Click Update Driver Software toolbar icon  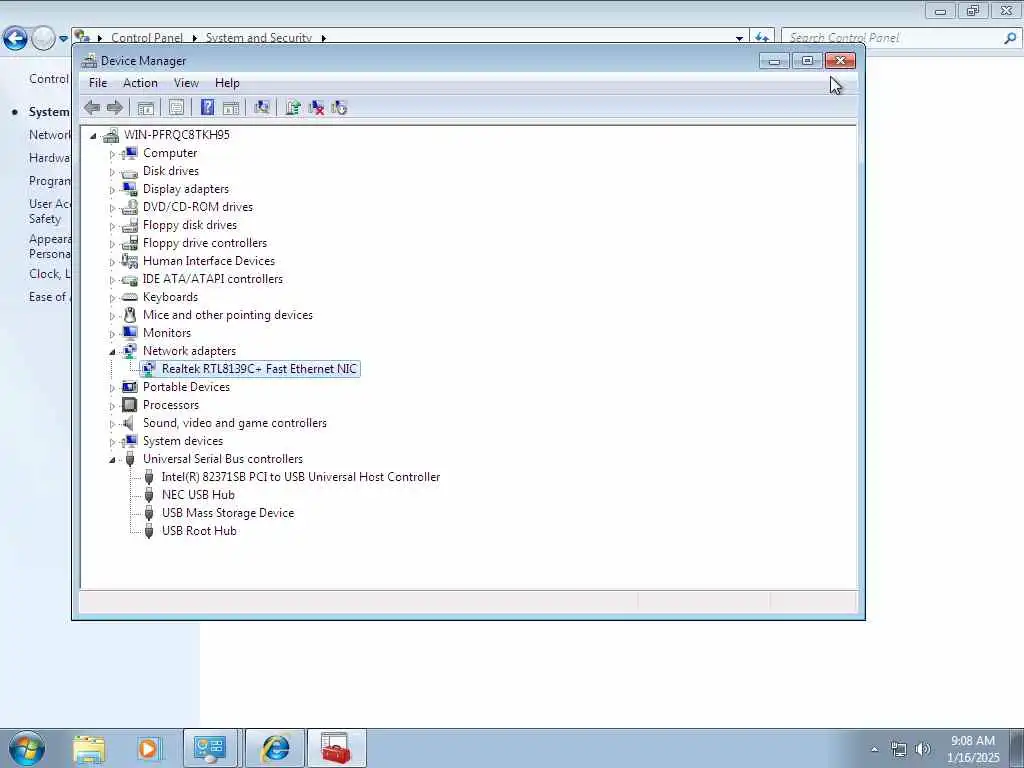pyautogui.click(x=293, y=108)
